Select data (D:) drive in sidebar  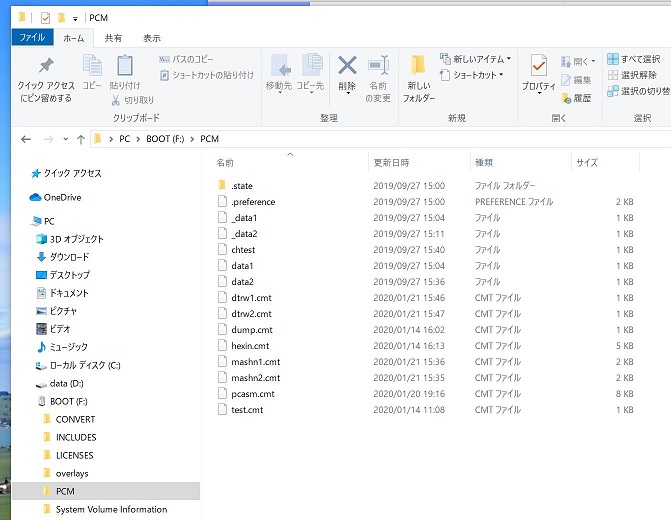click(59, 383)
